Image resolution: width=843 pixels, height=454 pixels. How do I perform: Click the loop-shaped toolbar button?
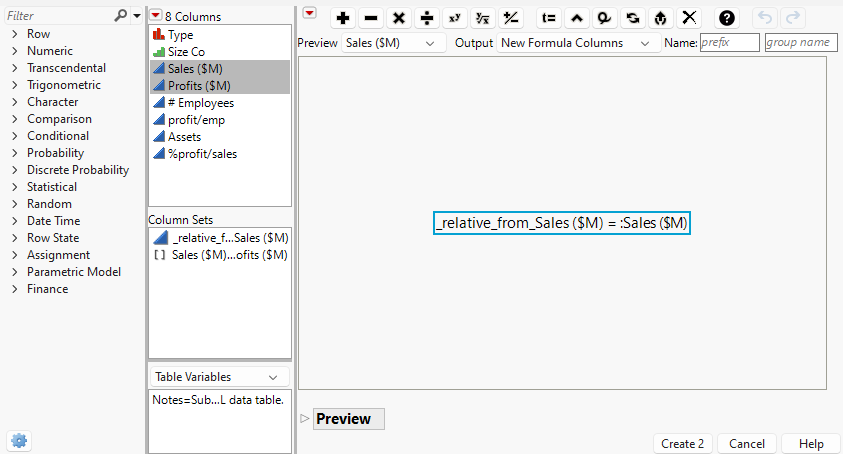point(604,18)
